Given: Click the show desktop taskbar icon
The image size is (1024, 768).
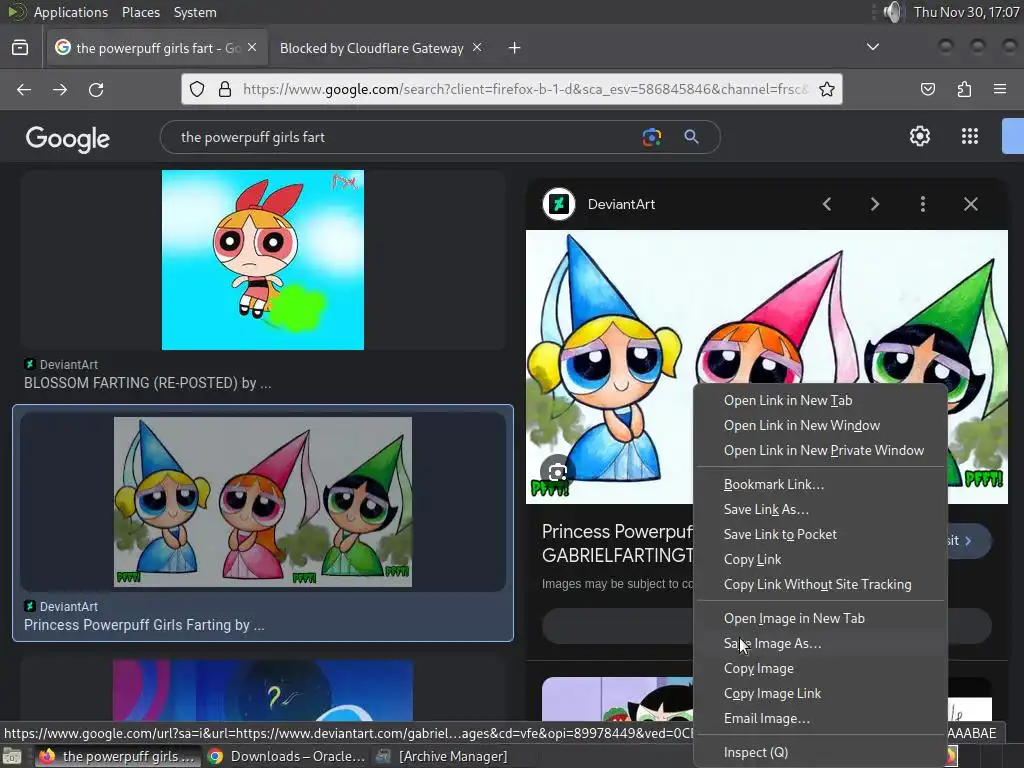Looking at the screenshot, I should tap(12, 756).
